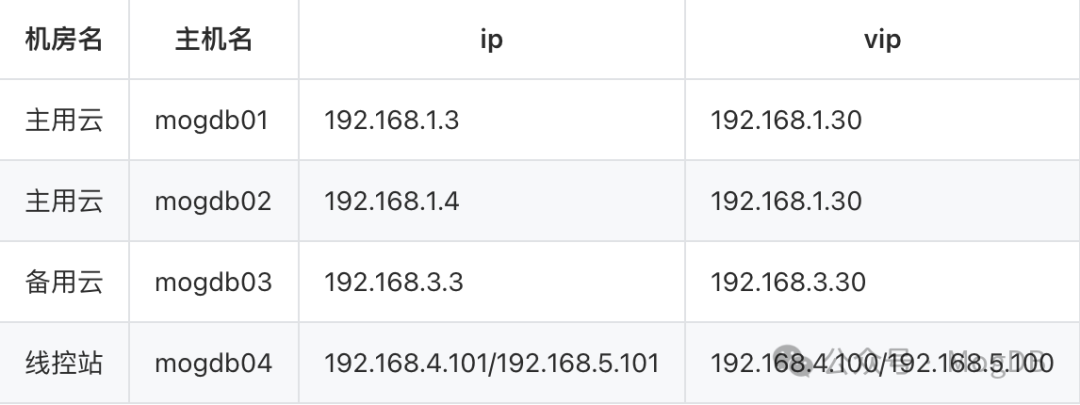Select the vip column header
The image size is (1080, 405).
coord(882,39)
